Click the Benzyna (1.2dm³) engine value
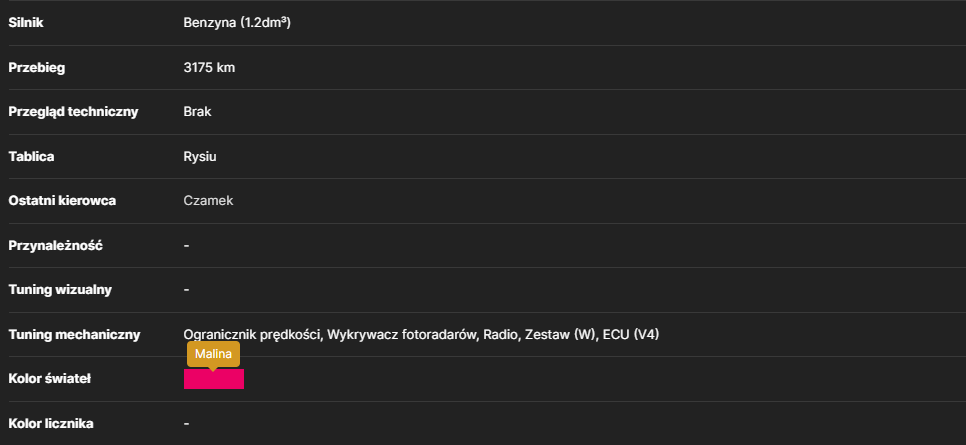Screen dimensions: 966x445 point(237,23)
